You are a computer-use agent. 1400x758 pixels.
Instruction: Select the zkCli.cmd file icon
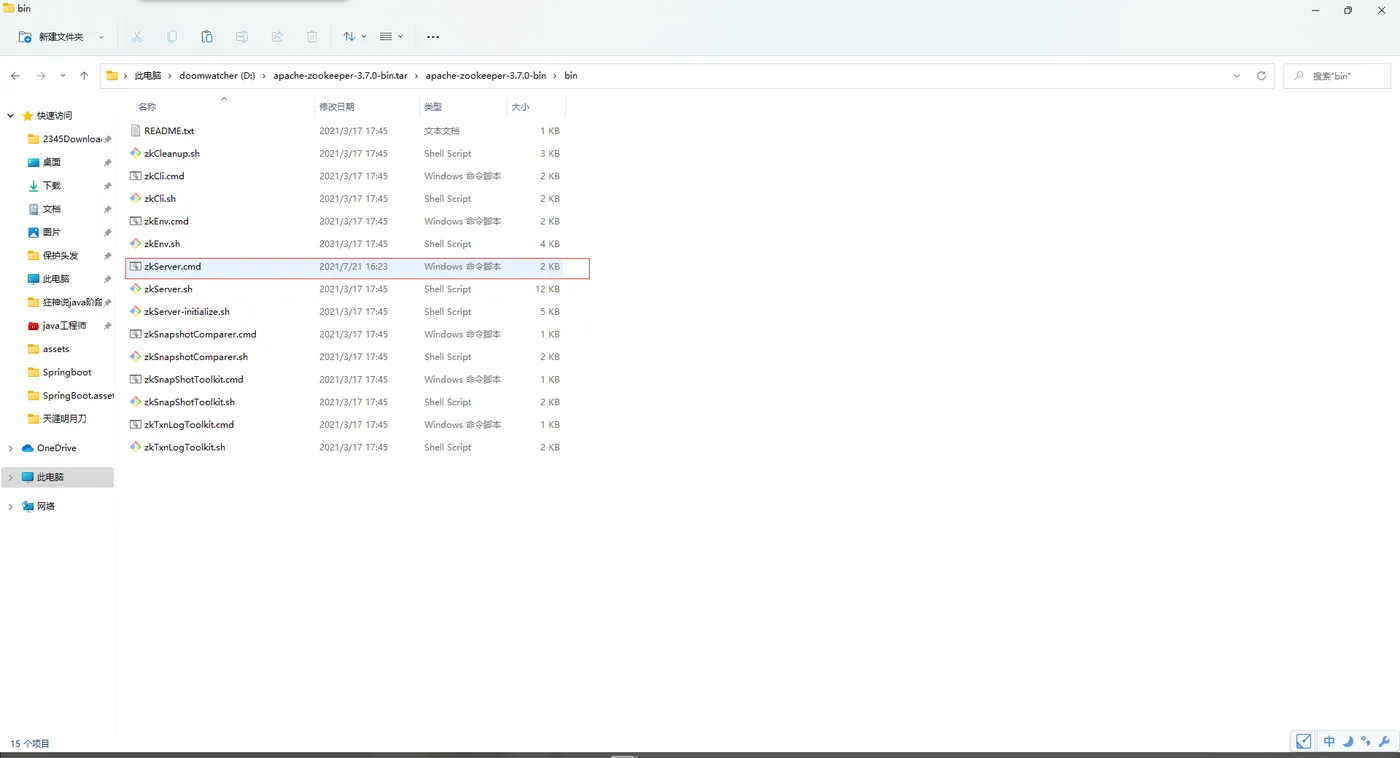[x=136, y=176]
